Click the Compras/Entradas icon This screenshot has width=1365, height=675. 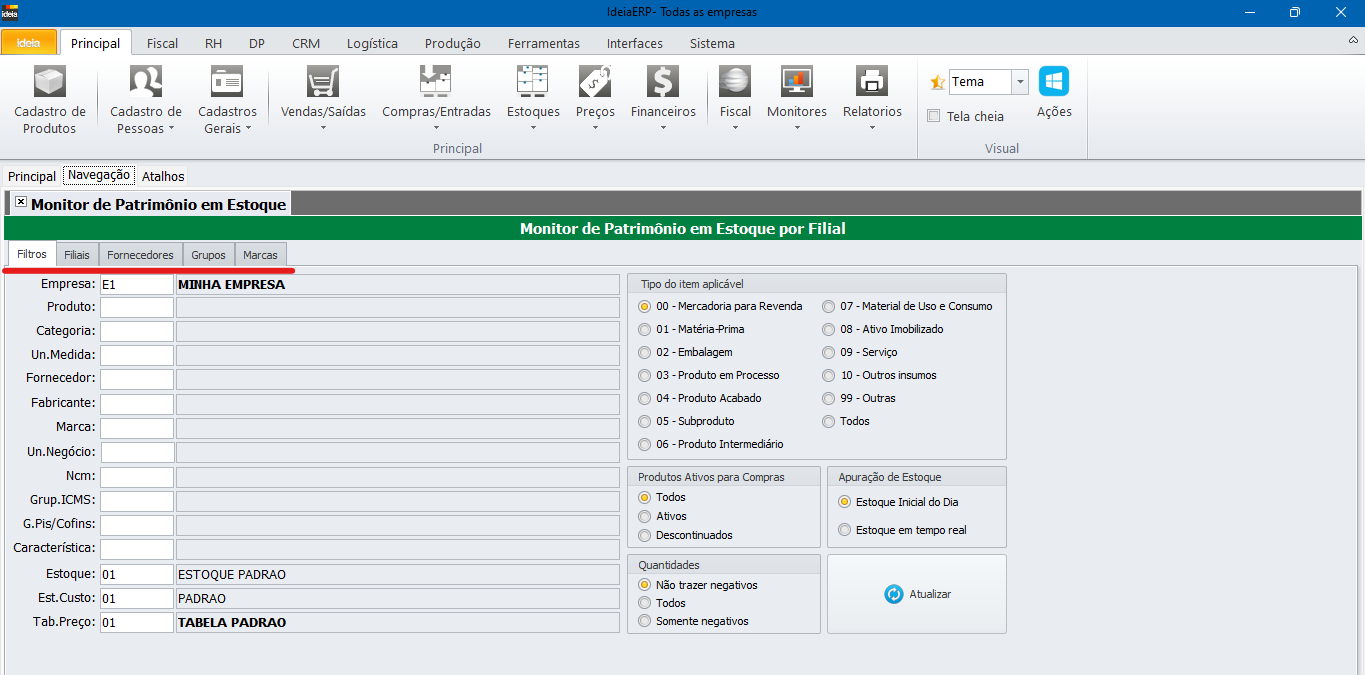[x=436, y=82]
